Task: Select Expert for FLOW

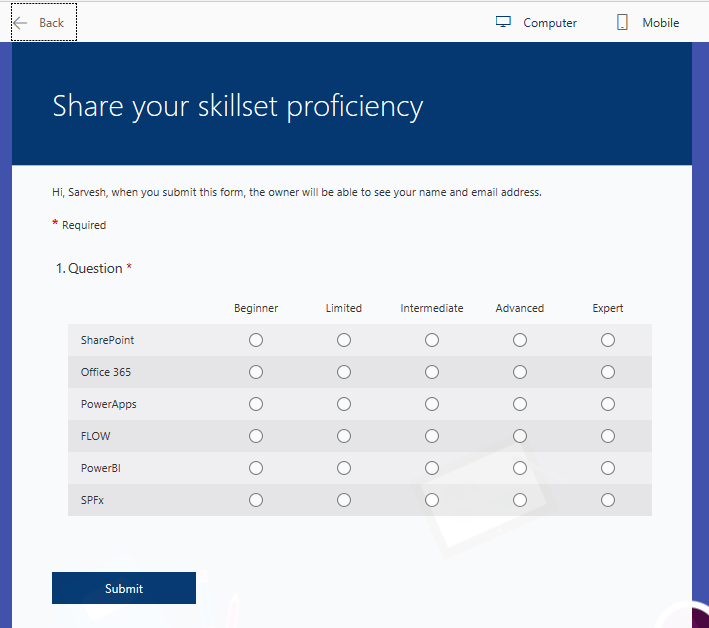Action: point(608,436)
